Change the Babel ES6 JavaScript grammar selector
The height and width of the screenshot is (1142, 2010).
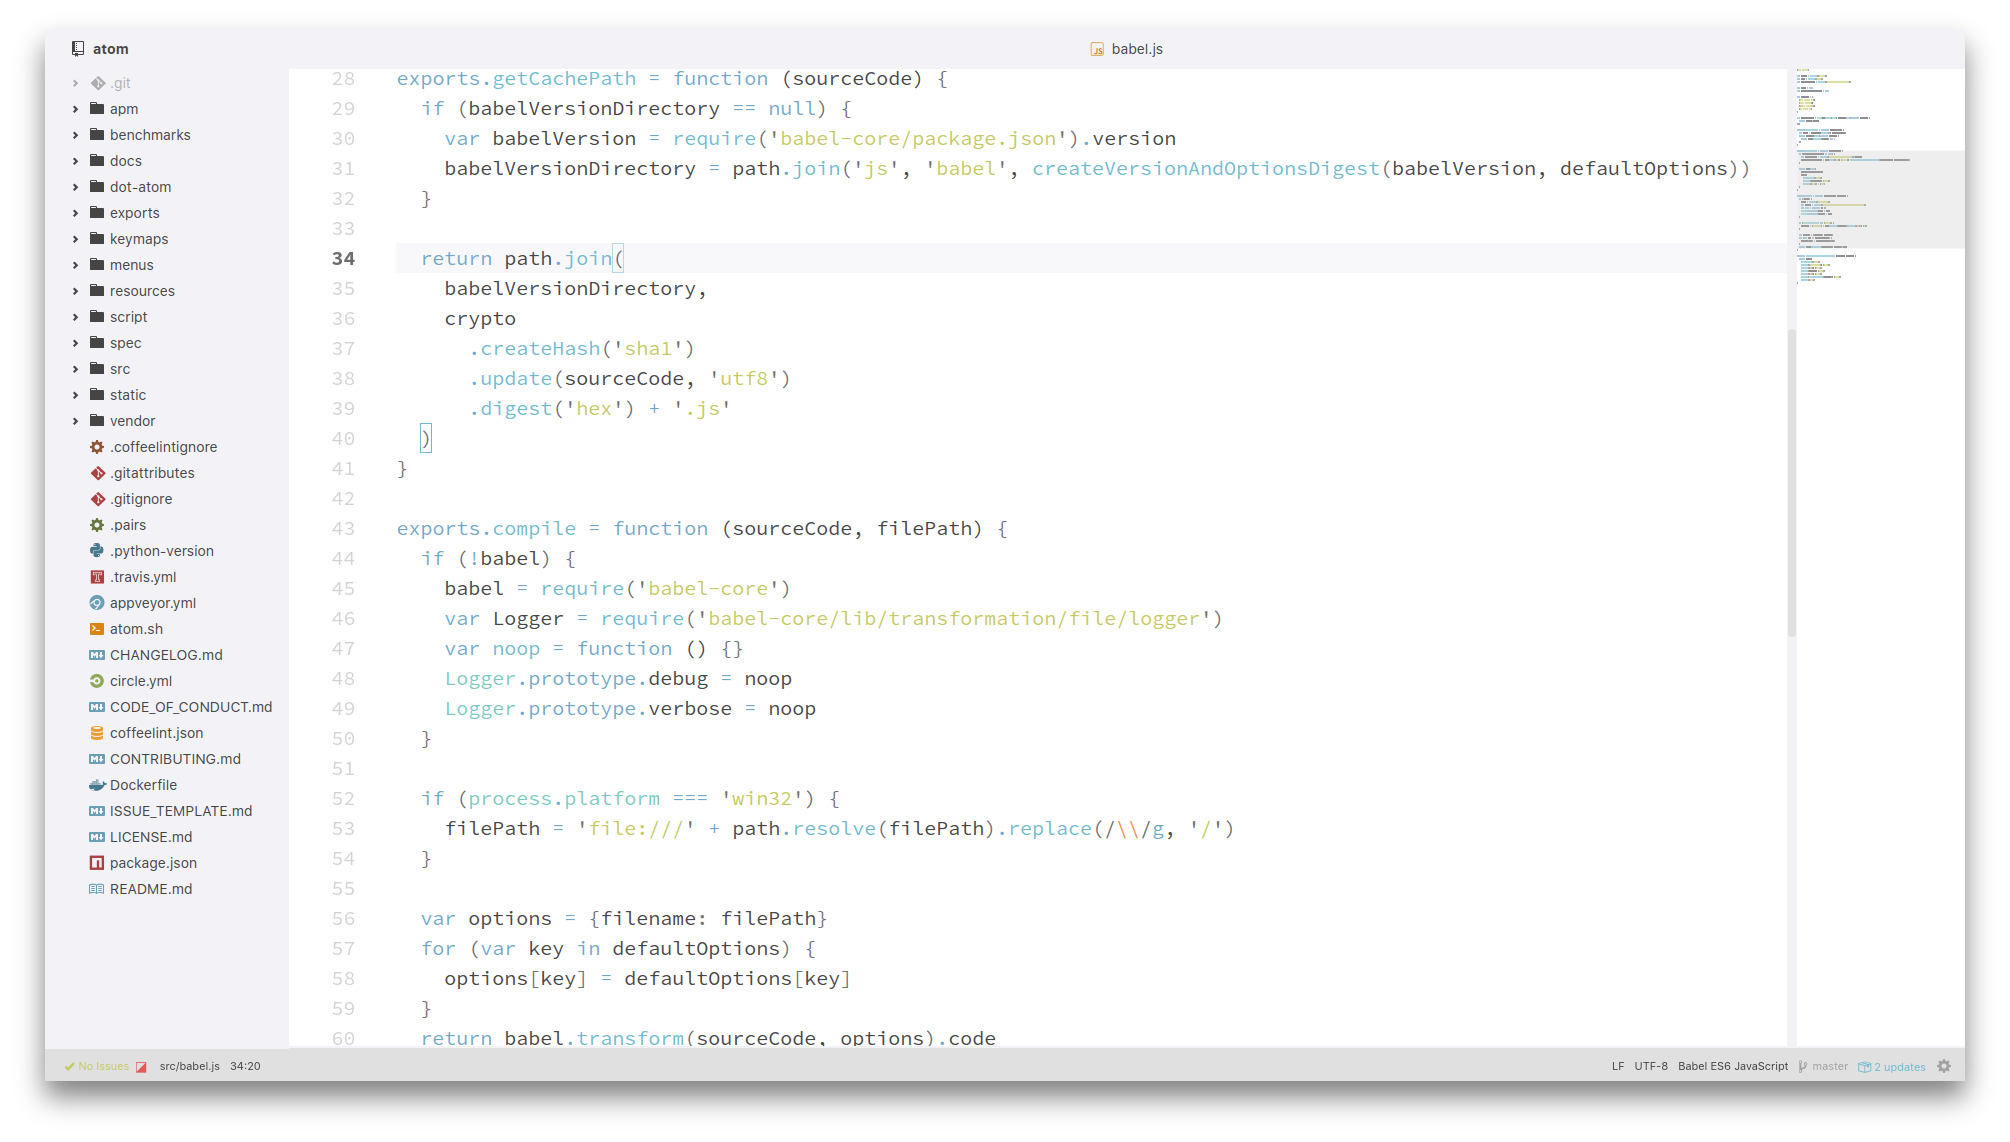click(x=1732, y=1066)
